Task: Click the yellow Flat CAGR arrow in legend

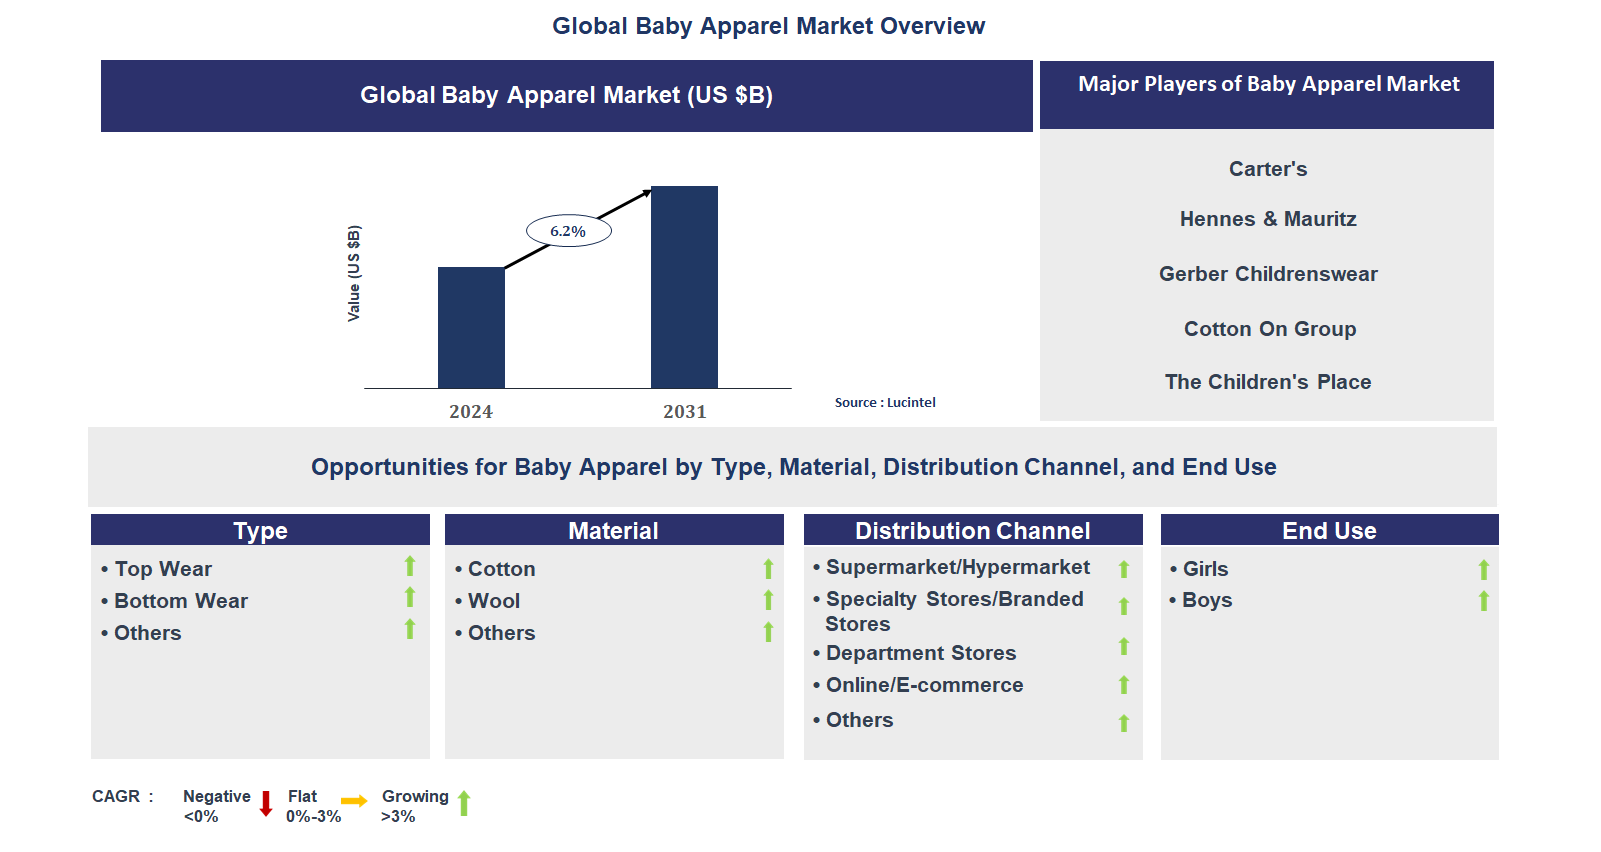Action: [x=354, y=801]
